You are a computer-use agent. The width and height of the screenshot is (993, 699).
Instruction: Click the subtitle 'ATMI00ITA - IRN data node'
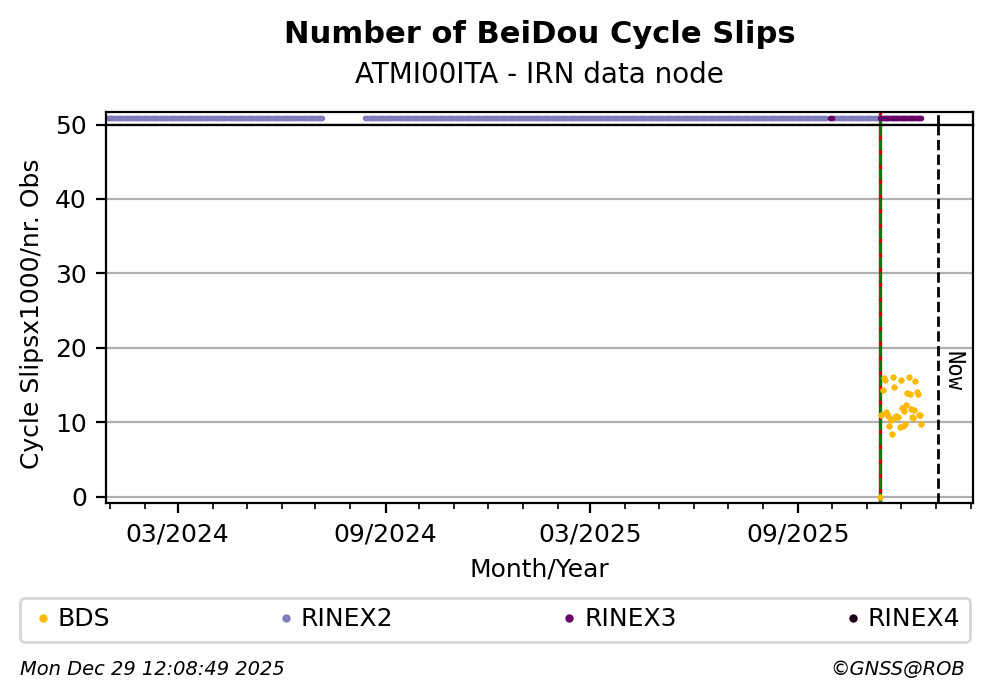[539, 75]
